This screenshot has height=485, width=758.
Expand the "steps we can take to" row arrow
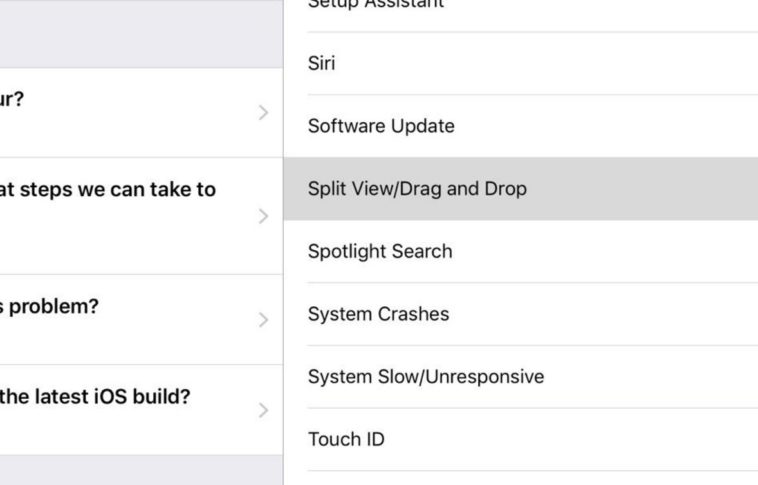[263, 216]
